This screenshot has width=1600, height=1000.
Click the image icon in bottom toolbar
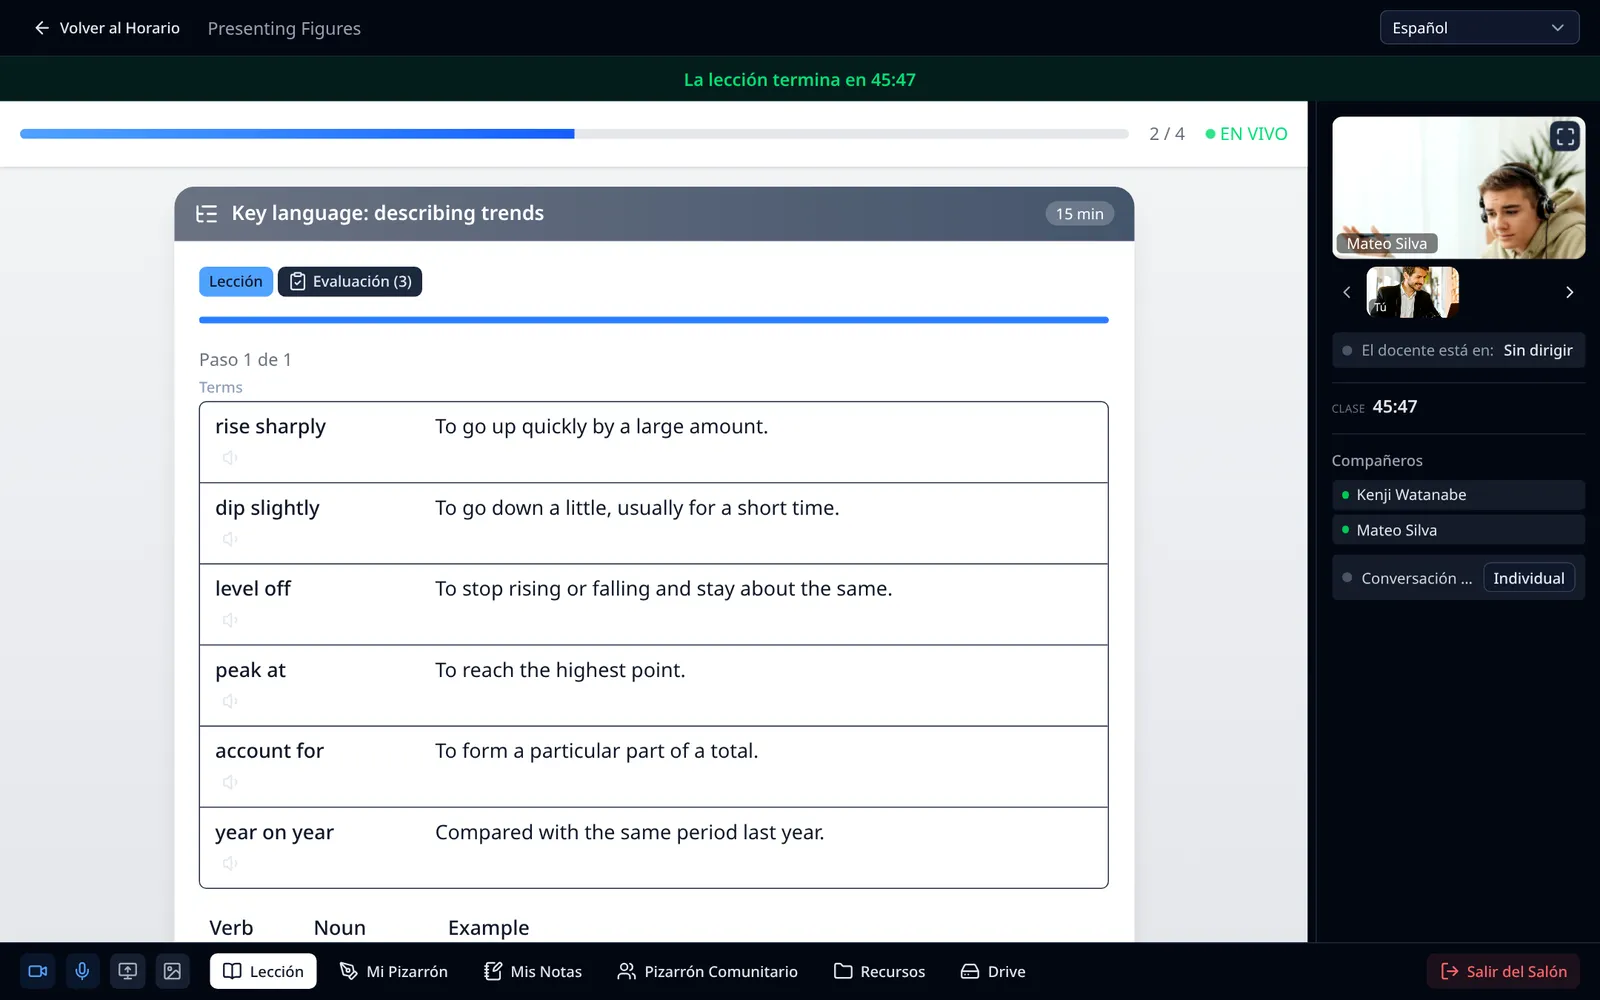172,971
